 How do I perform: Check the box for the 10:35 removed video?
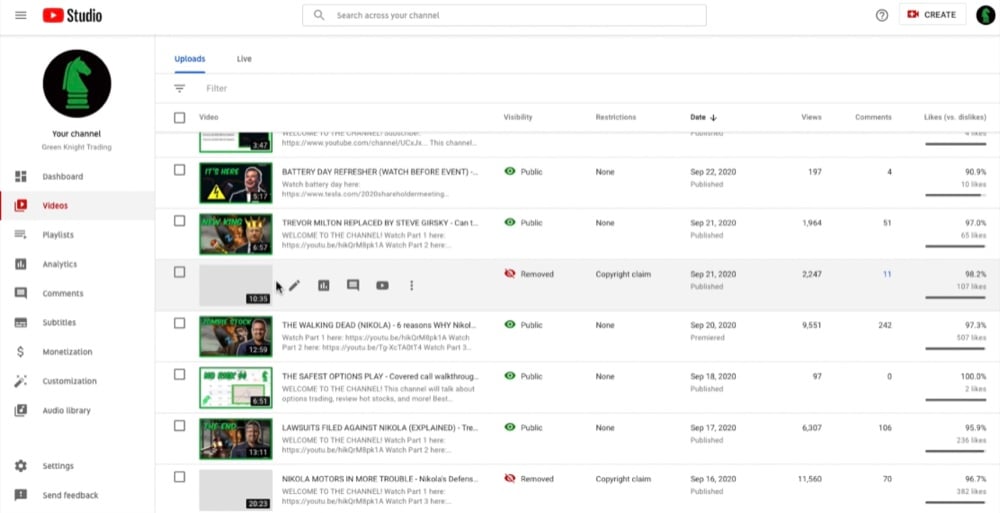pos(180,272)
